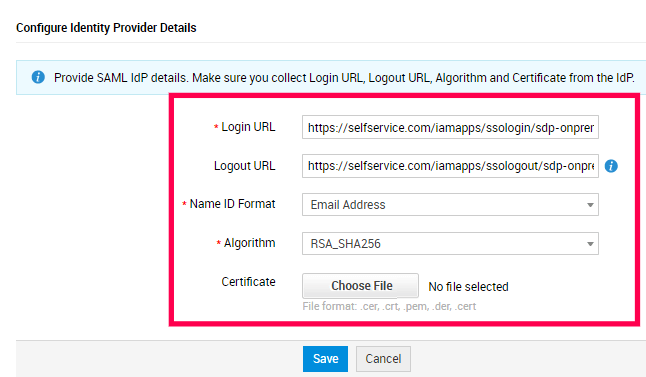Select the RSA_SHA256 combo box
Screen dimensions: 646x377
[x=450, y=244]
